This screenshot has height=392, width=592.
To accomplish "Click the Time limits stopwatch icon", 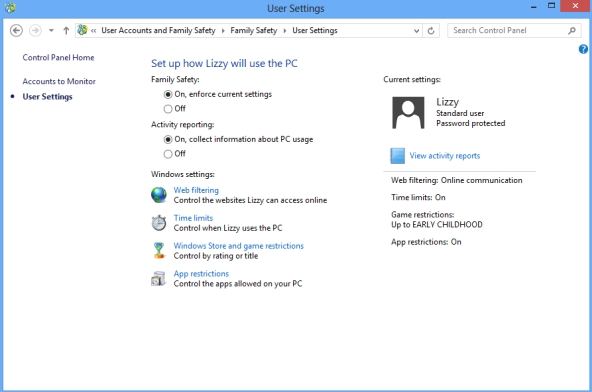I will [159, 223].
